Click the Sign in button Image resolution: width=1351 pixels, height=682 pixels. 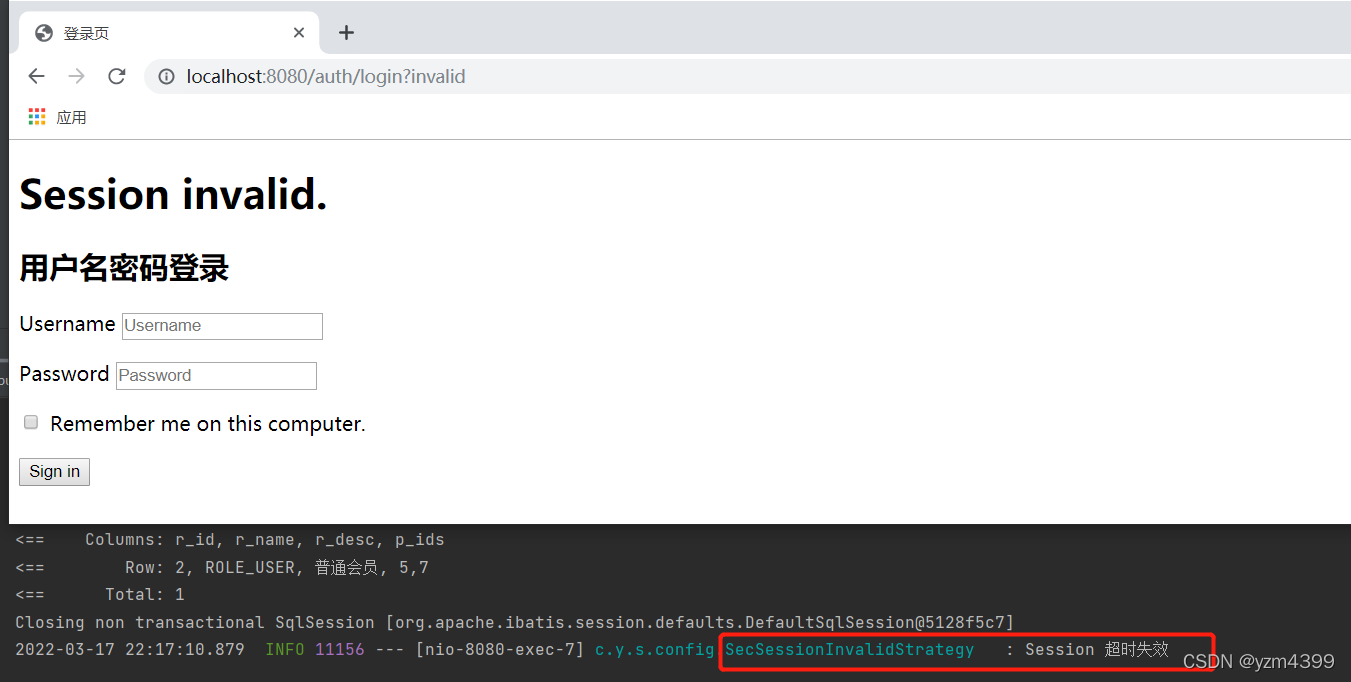(x=54, y=472)
